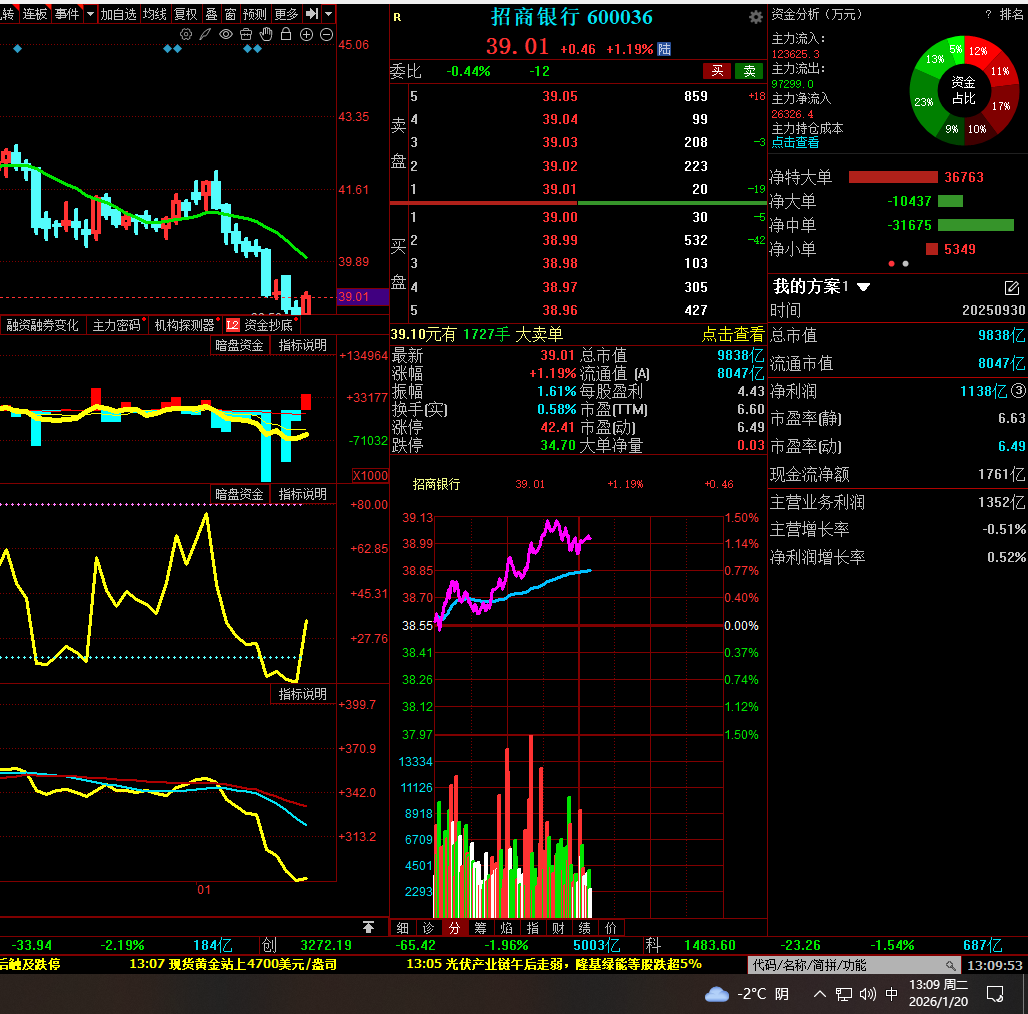Open chart settings gear above the K-line chart
Image resolution: width=1028 pixels, height=1014 pixels.
[x=186, y=35]
